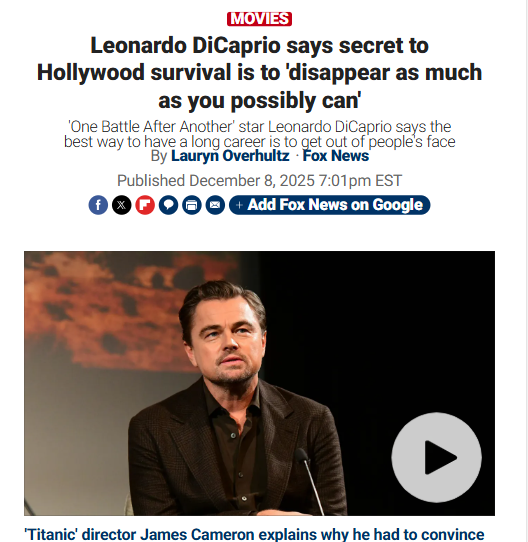Click the page's vertical scrollbar

527,271
